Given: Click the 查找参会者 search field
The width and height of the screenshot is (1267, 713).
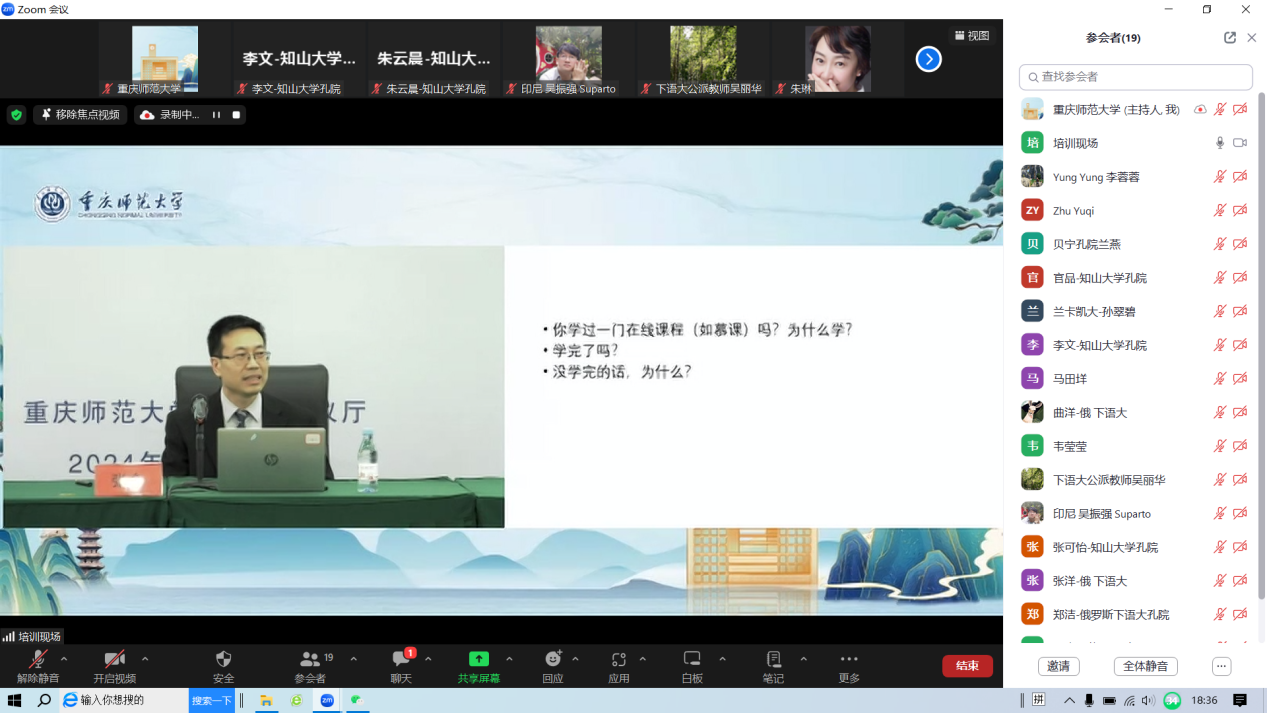Looking at the screenshot, I should 1136,77.
